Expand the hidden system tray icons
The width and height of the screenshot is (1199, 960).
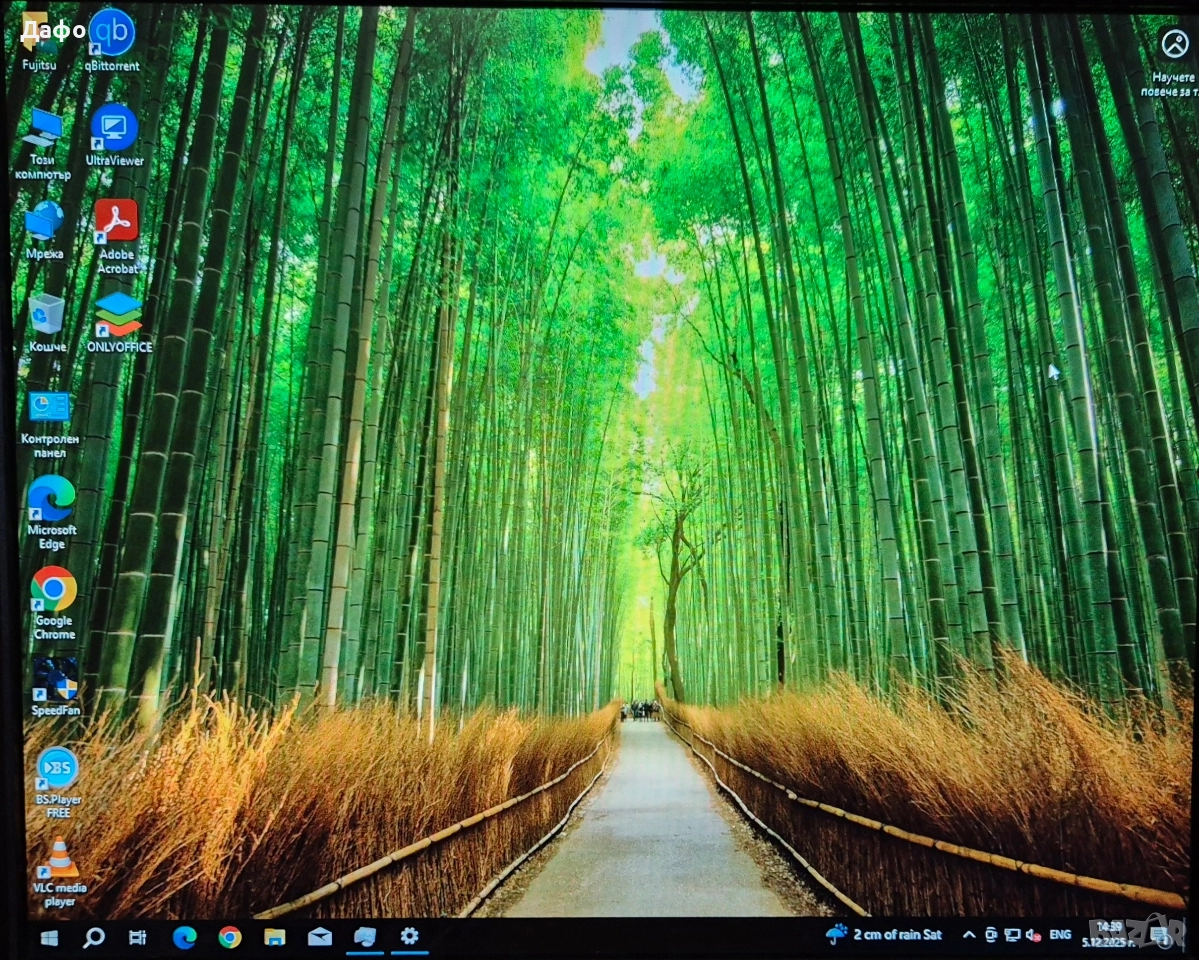tap(968, 935)
